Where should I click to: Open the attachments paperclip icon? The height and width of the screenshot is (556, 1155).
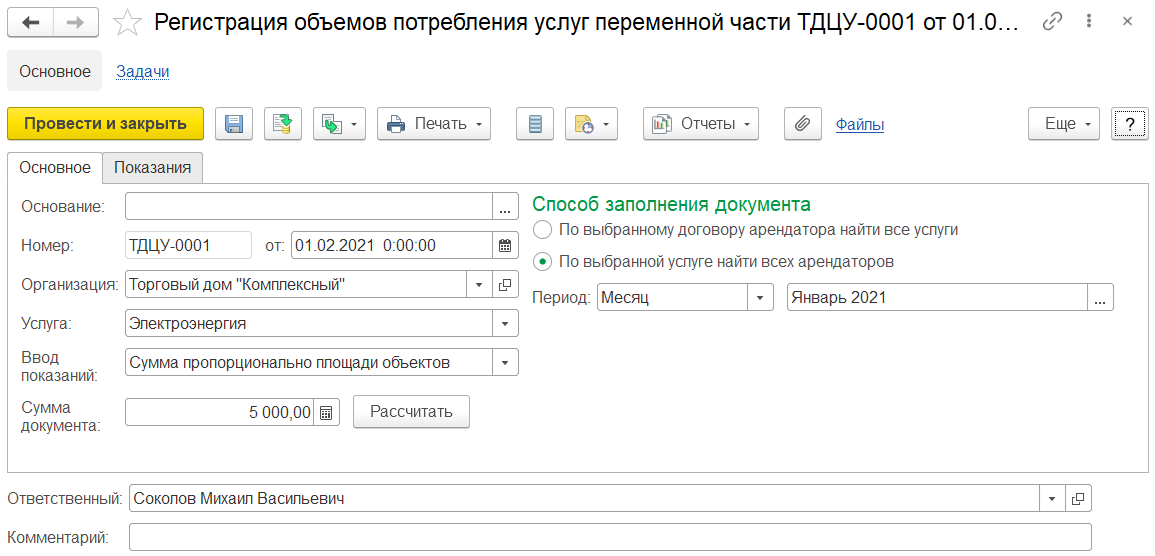(x=801, y=124)
